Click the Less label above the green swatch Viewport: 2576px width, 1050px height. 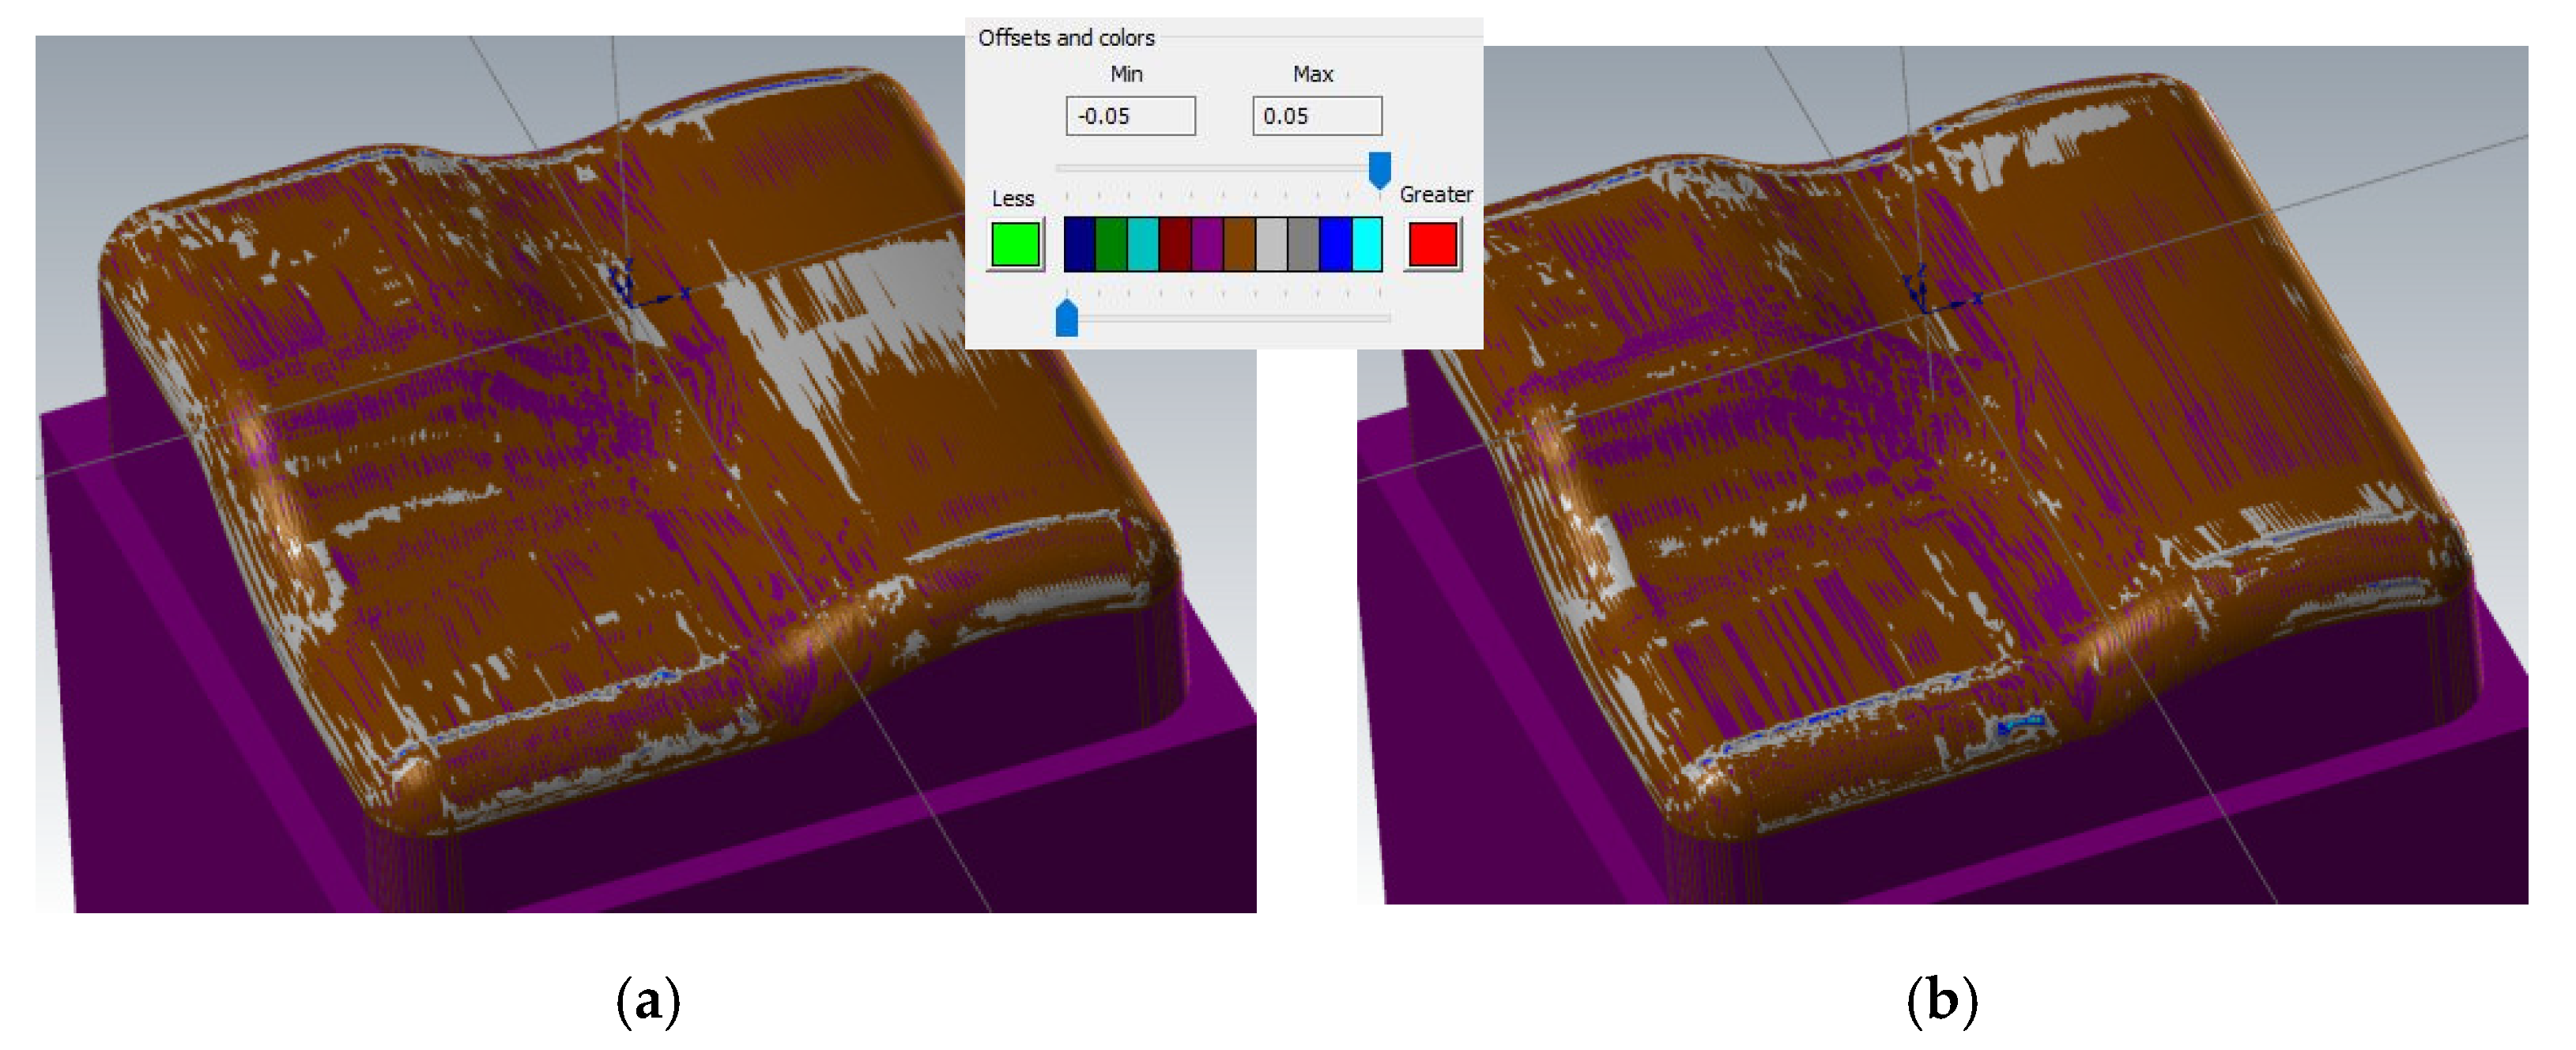pos(1013,198)
